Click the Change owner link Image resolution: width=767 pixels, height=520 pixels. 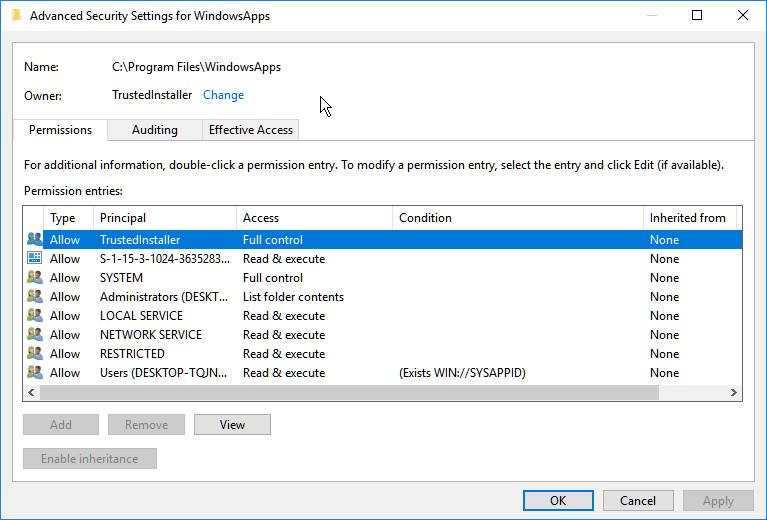(224, 95)
